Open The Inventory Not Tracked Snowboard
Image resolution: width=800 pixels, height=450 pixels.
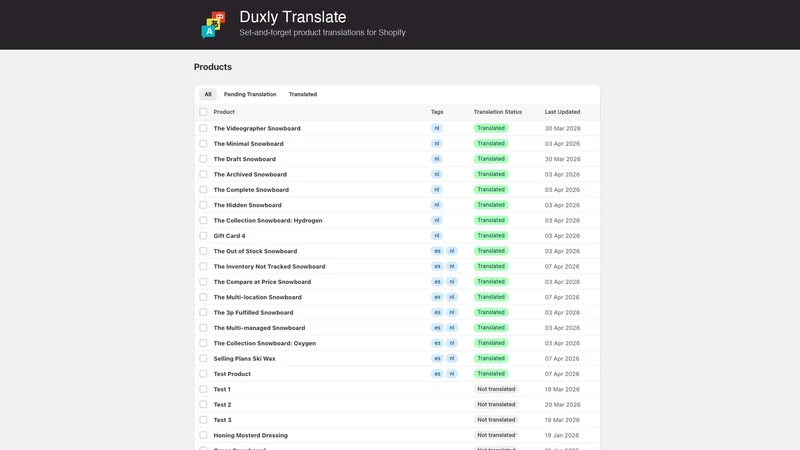tap(269, 266)
